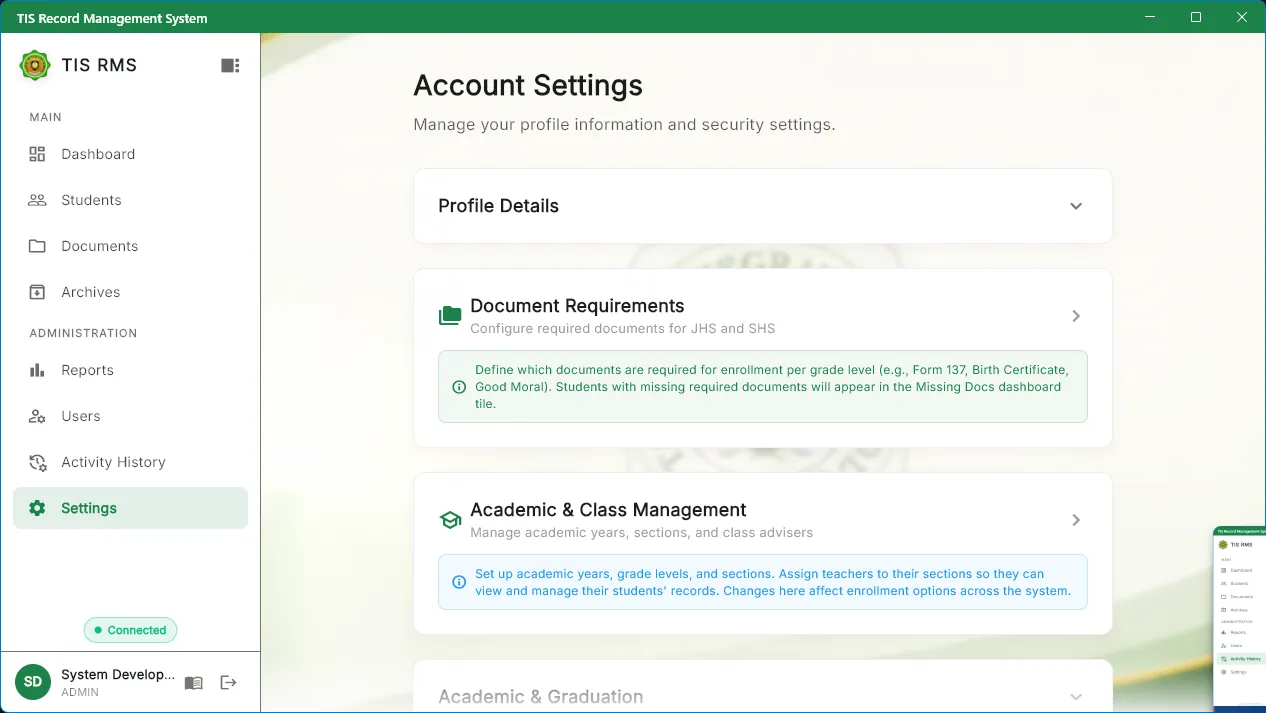1266x713 pixels.
Task: Click the Account Settings heading
Action: [x=528, y=85]
